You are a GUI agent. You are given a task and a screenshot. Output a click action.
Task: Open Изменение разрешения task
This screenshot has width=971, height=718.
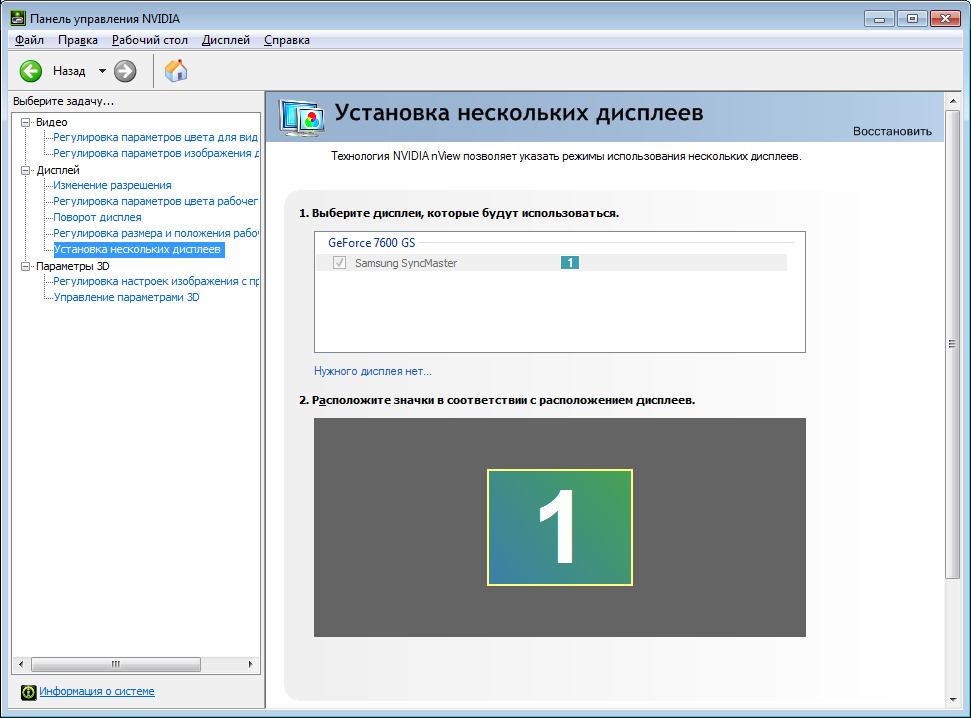[112, 185]
